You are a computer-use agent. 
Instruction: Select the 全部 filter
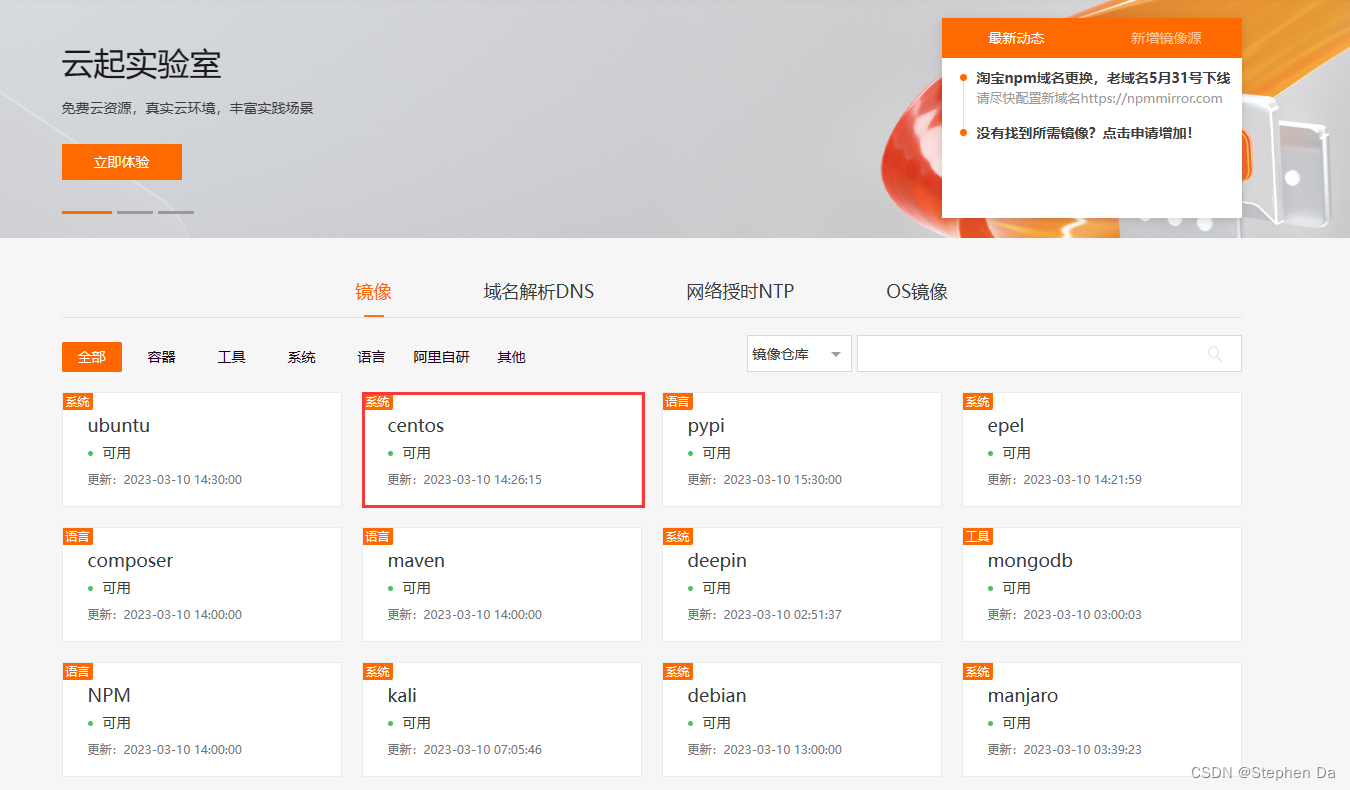tap(92, 357)
